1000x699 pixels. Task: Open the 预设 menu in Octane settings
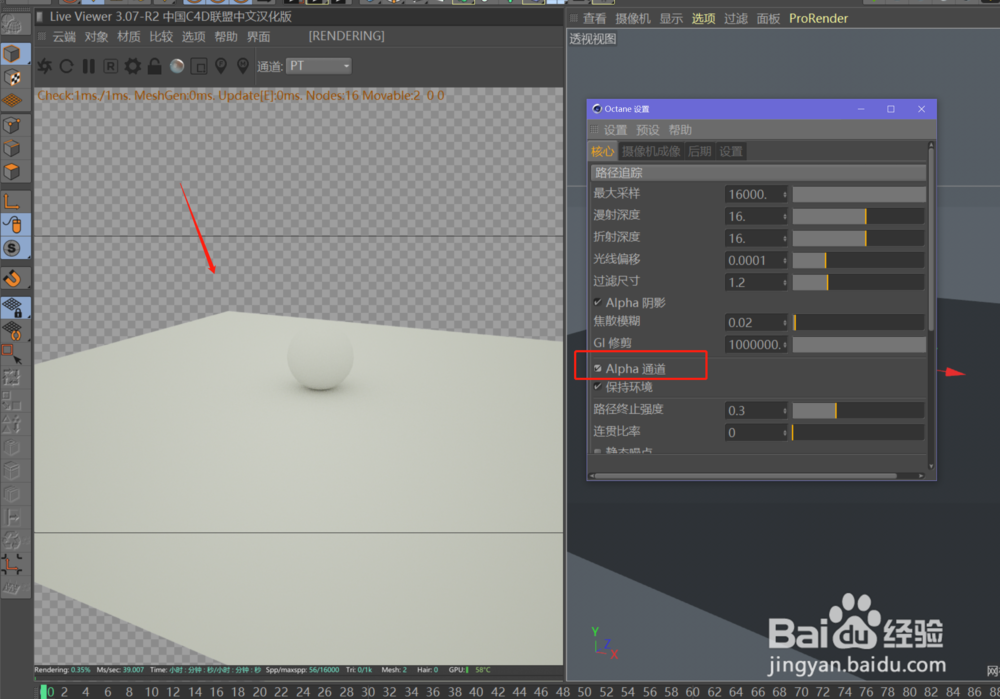pyautogui.click(x=647, y=130)
